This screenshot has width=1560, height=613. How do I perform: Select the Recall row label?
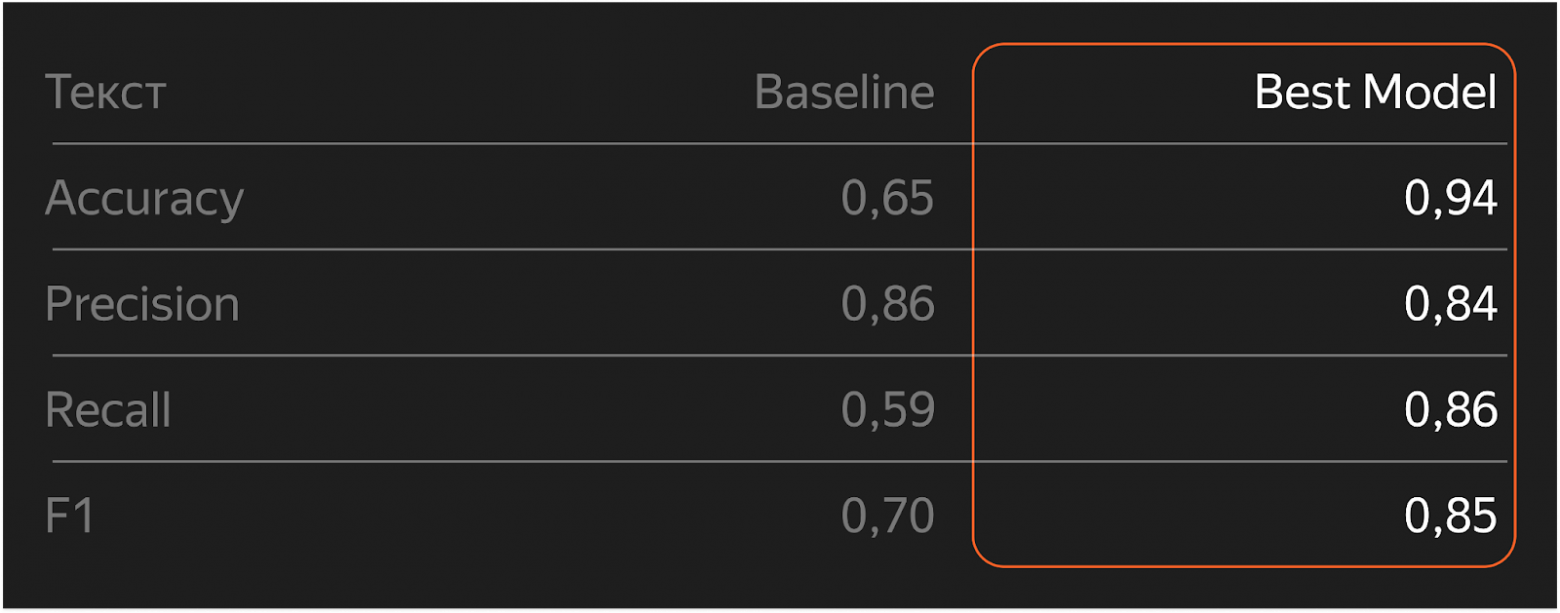tap(108, 411)
